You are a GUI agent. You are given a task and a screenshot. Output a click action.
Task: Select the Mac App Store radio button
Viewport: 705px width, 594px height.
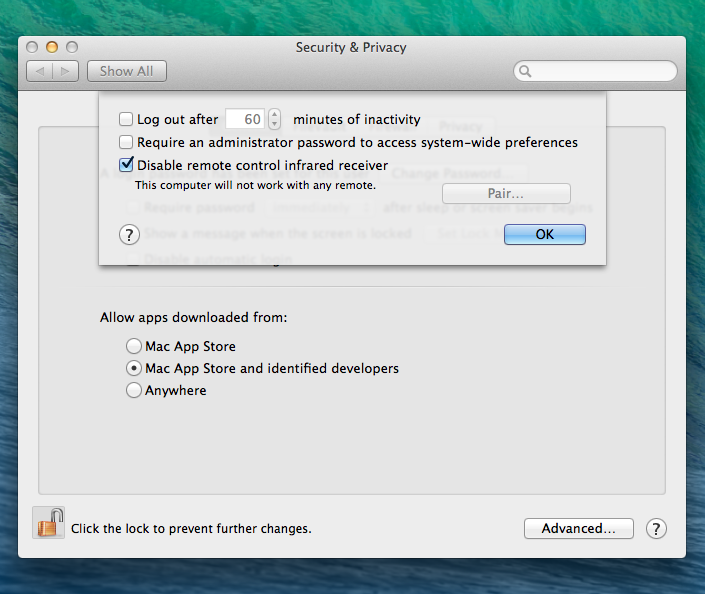(134, 346)
